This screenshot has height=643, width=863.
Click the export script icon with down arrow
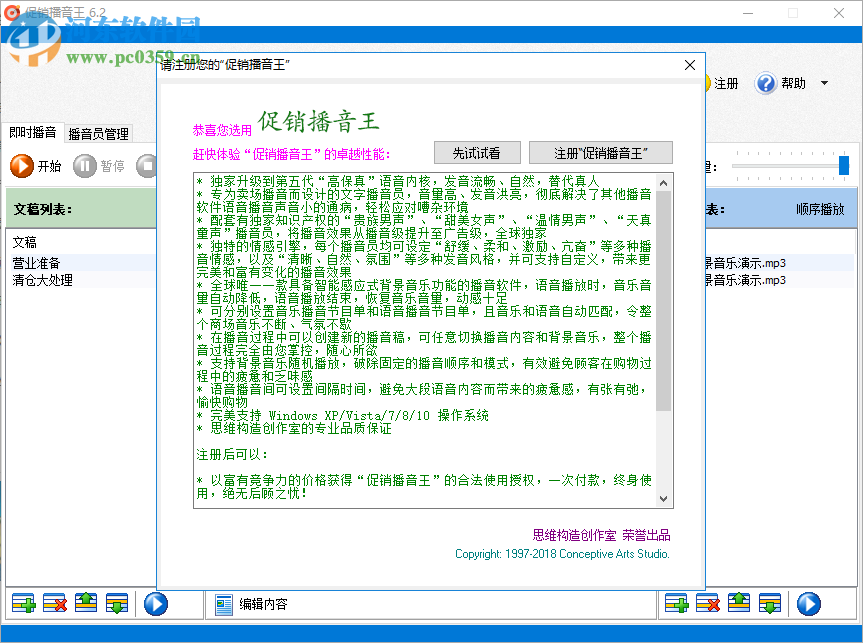(x=116, y=603)
